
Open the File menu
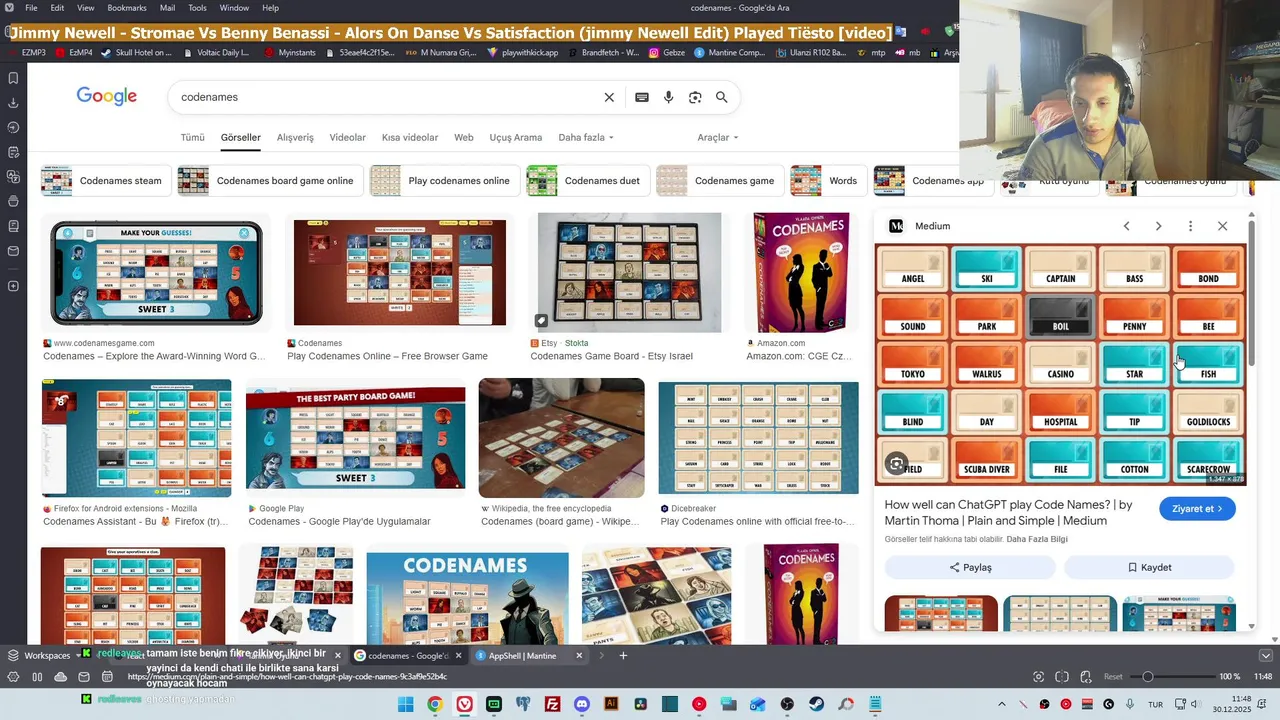(x=32, y=8)
